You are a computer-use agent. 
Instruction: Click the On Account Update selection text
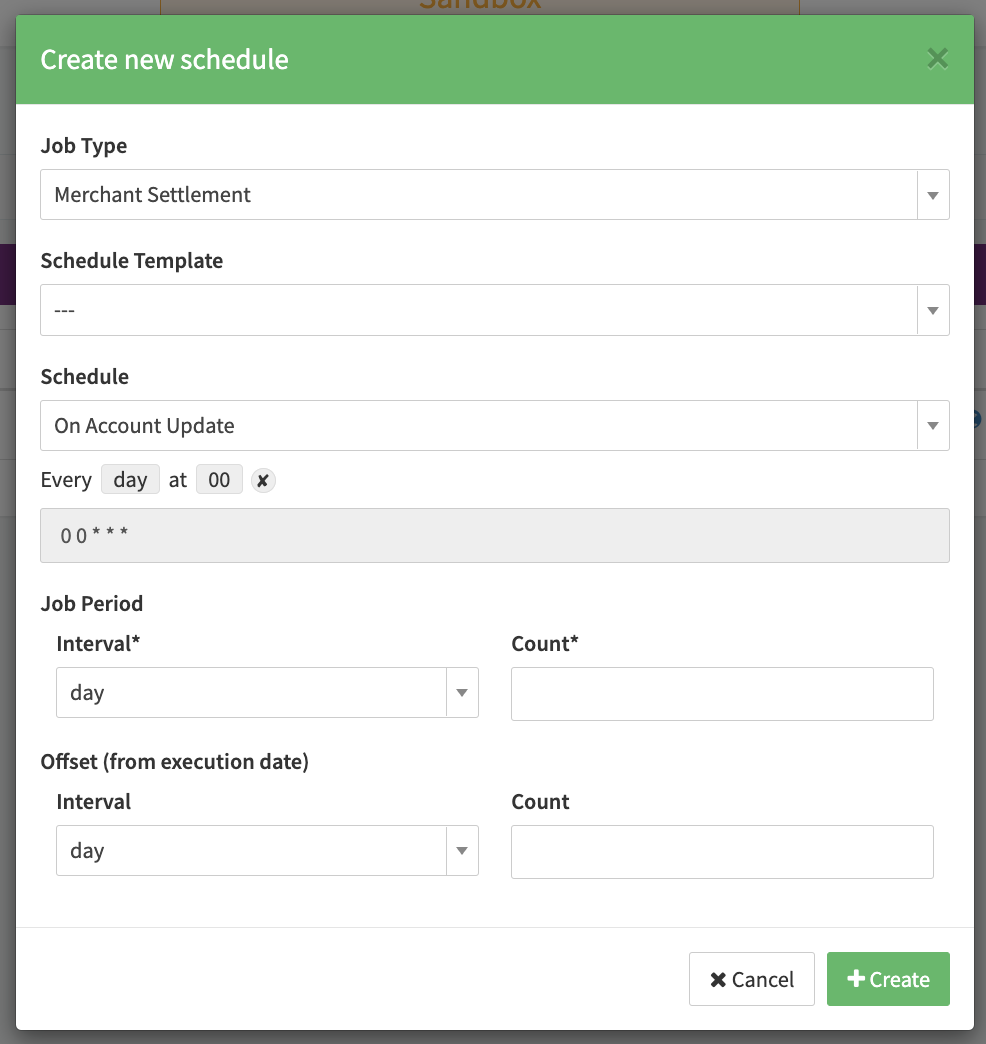click(x=145, y=426)
